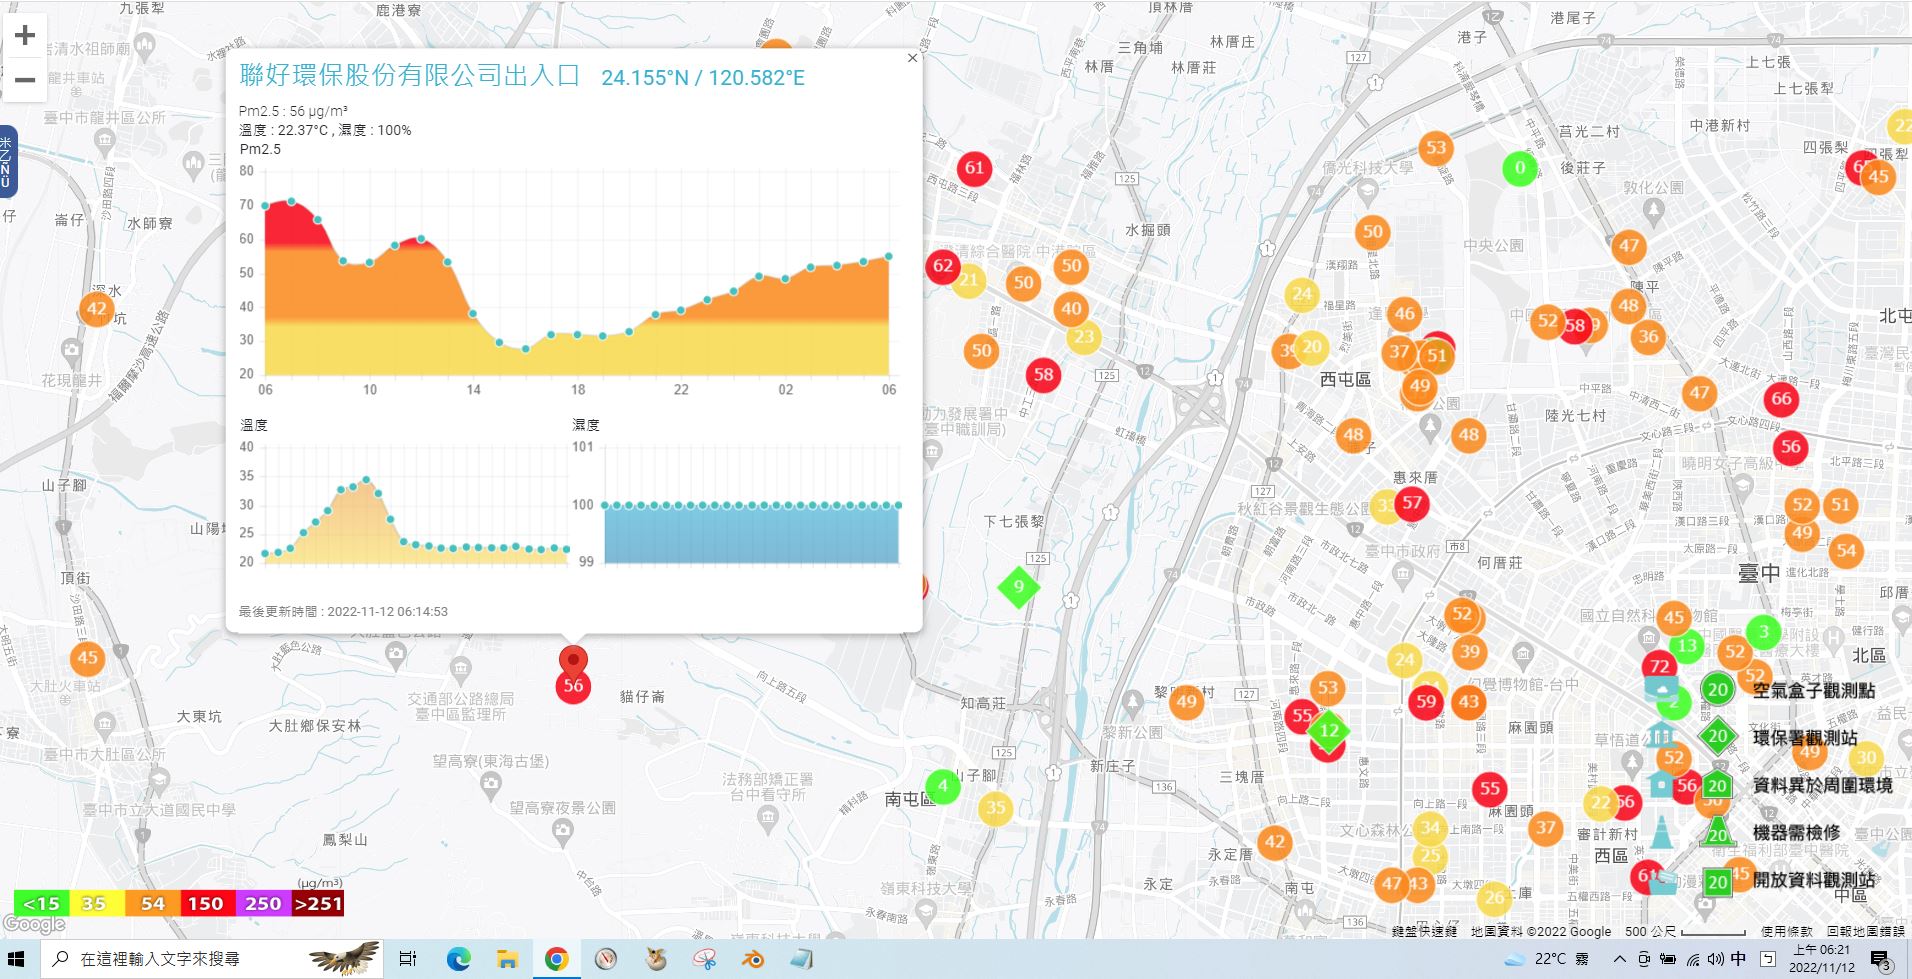This screenshot has width=1912, height=979.
Task: Click the purple 250 legend swatch
Action: pos(262,903)
